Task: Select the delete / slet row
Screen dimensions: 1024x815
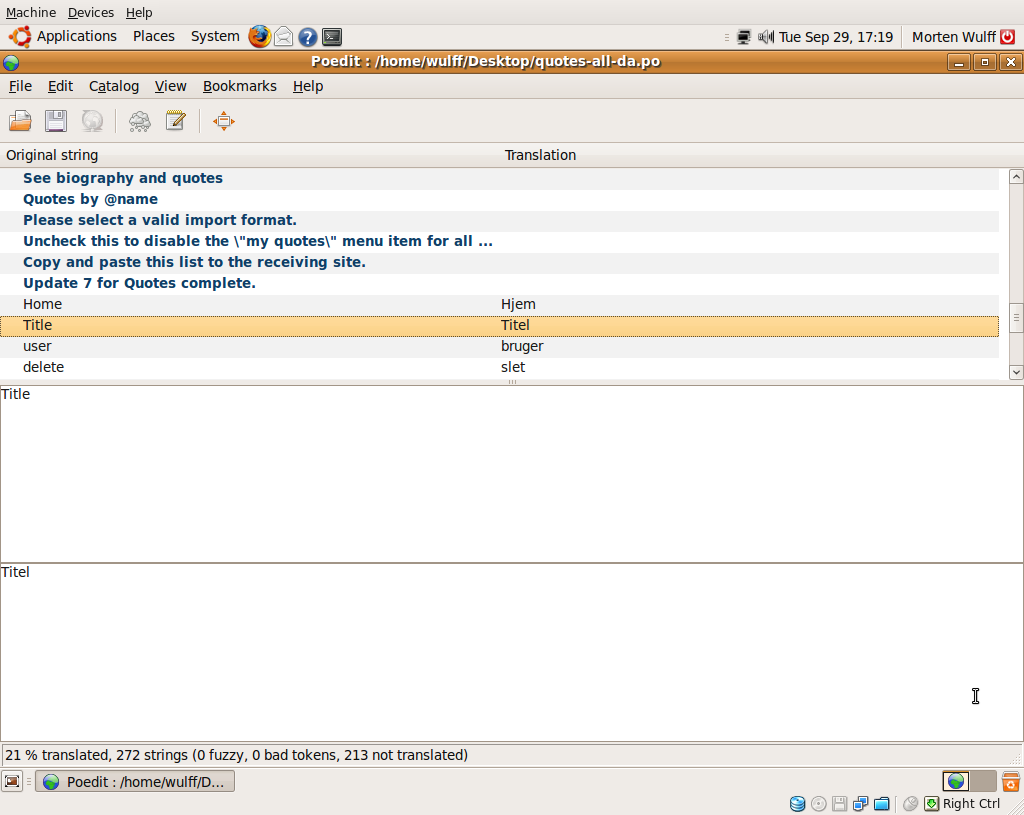Action: [500, 367]
